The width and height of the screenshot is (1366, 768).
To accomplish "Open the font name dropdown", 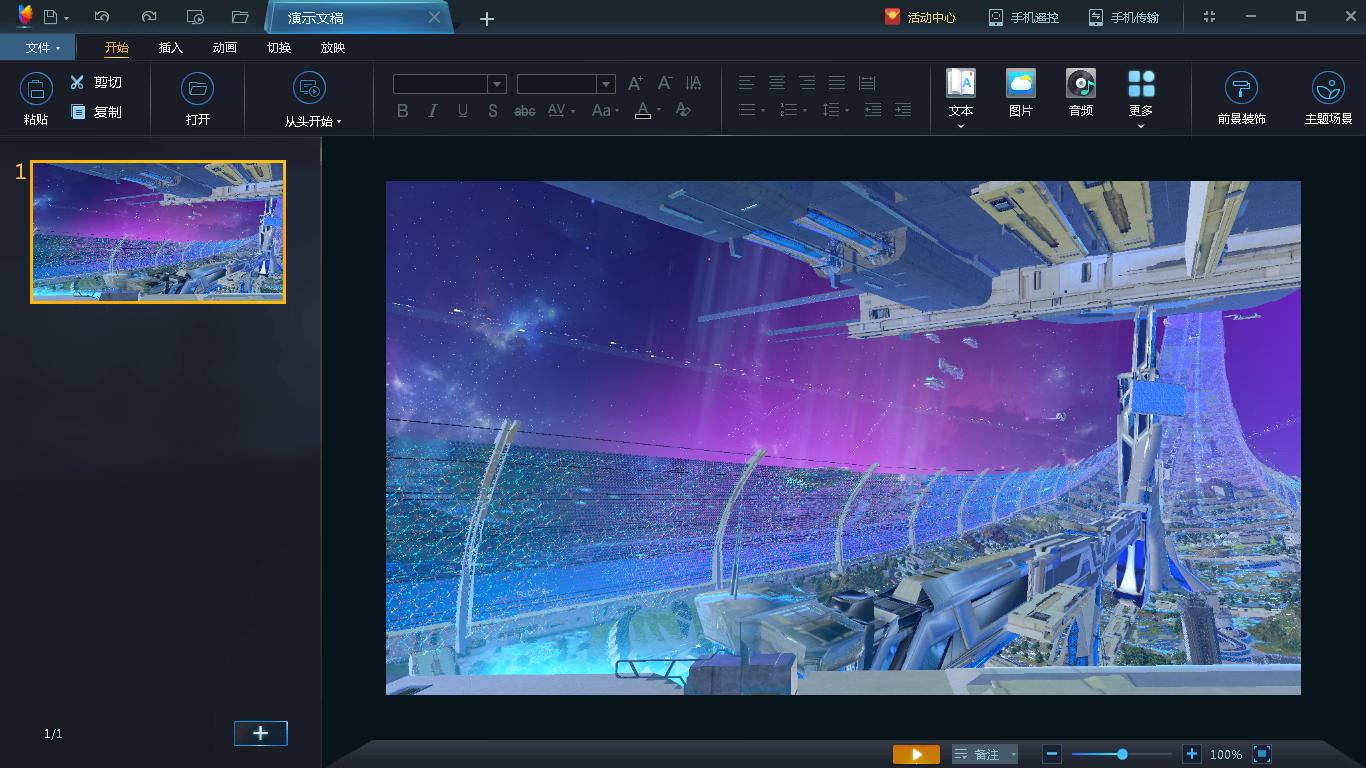I will 497,84.
